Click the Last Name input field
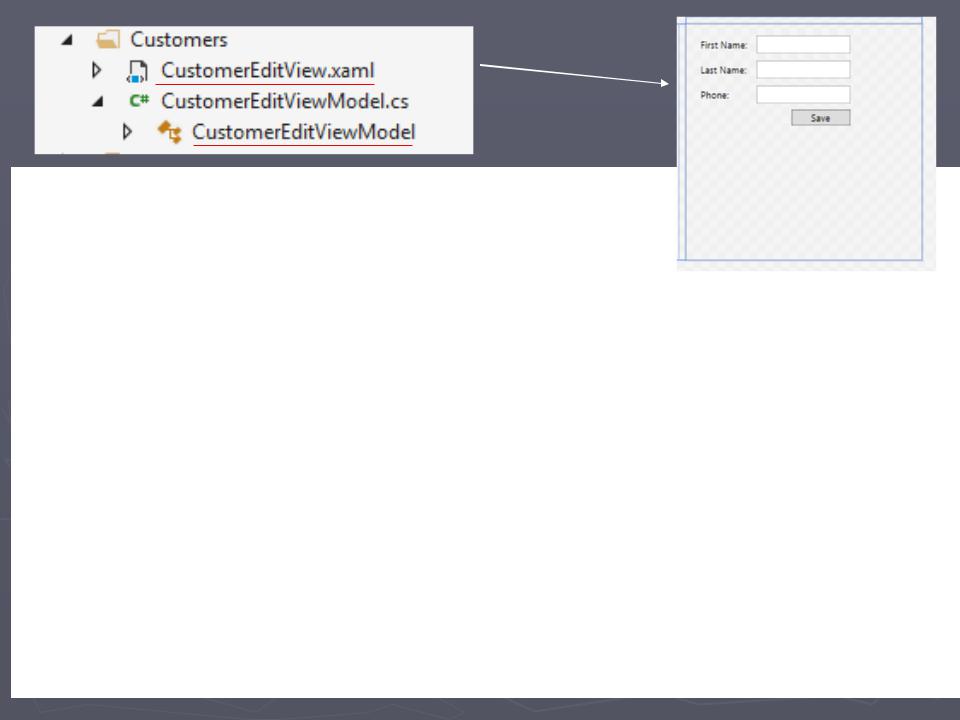The image size is (960, 720). point(803,70)
